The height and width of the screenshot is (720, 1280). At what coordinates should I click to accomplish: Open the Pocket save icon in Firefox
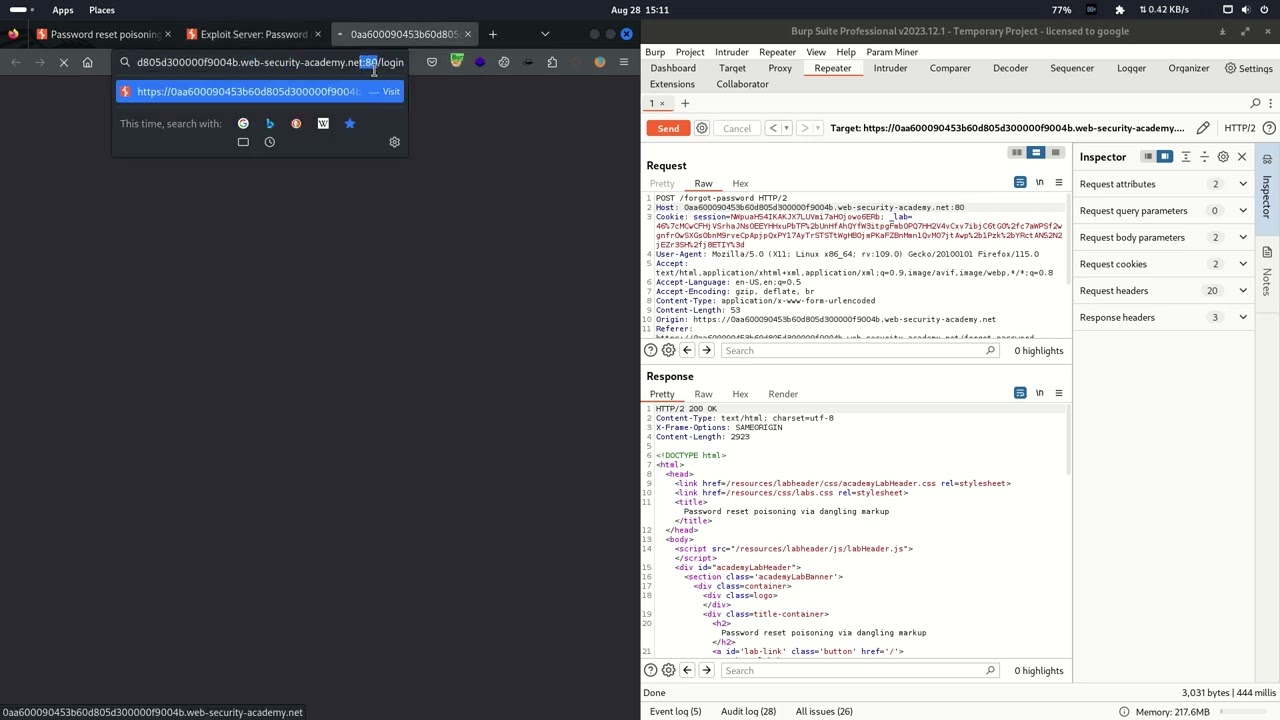click(432, 62)
